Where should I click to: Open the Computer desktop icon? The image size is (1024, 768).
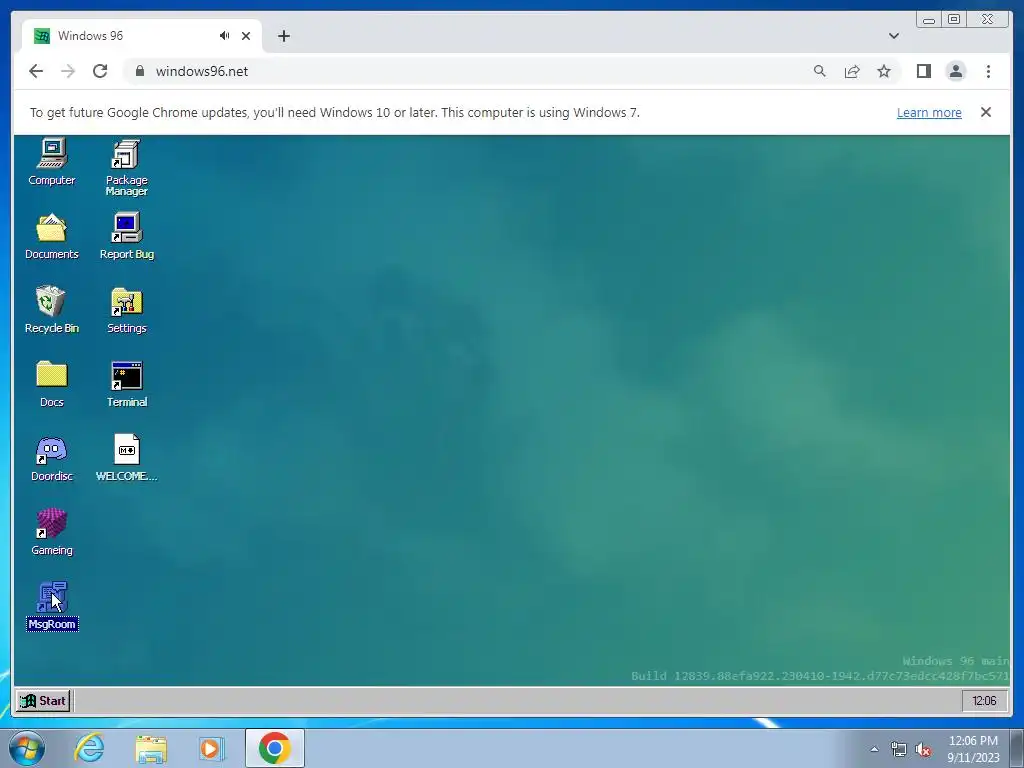point(52,161)
